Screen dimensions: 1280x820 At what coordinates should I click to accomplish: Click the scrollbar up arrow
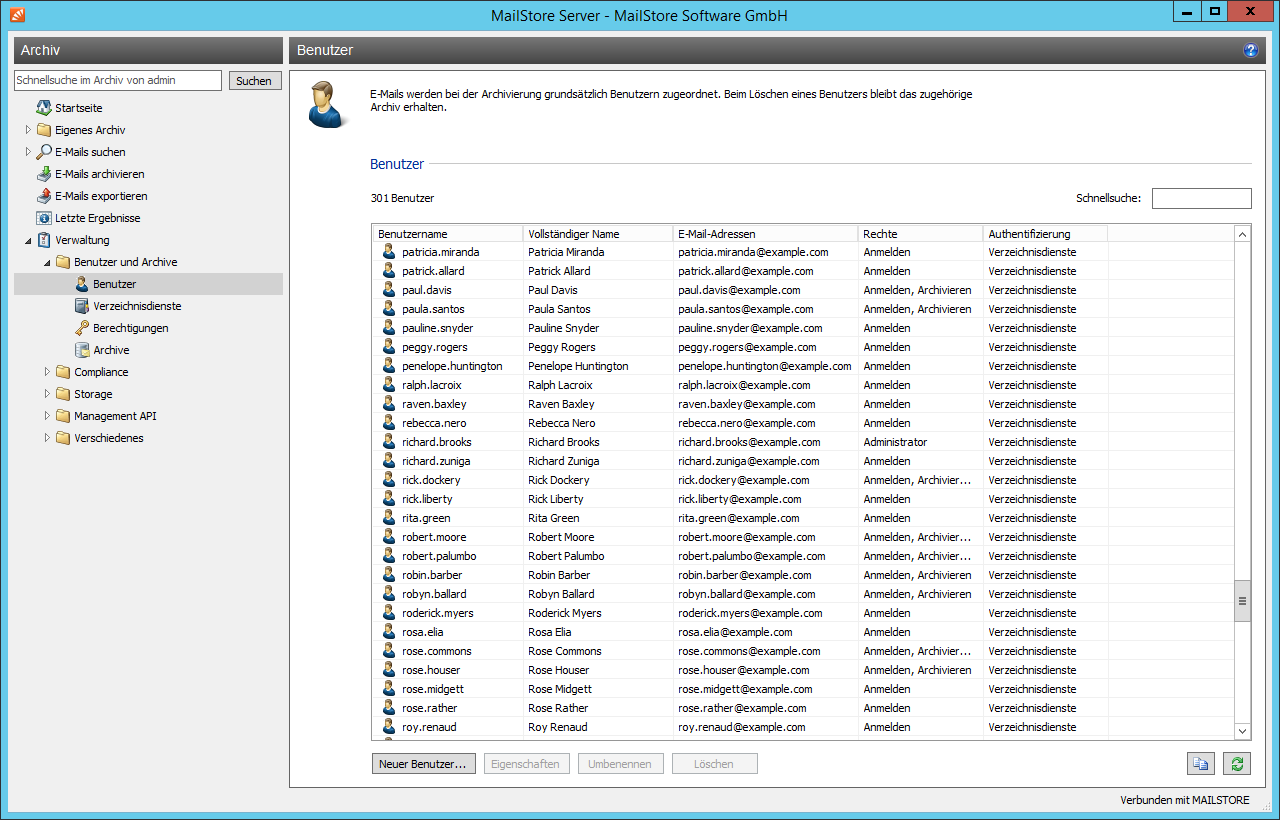(1243, 234)
